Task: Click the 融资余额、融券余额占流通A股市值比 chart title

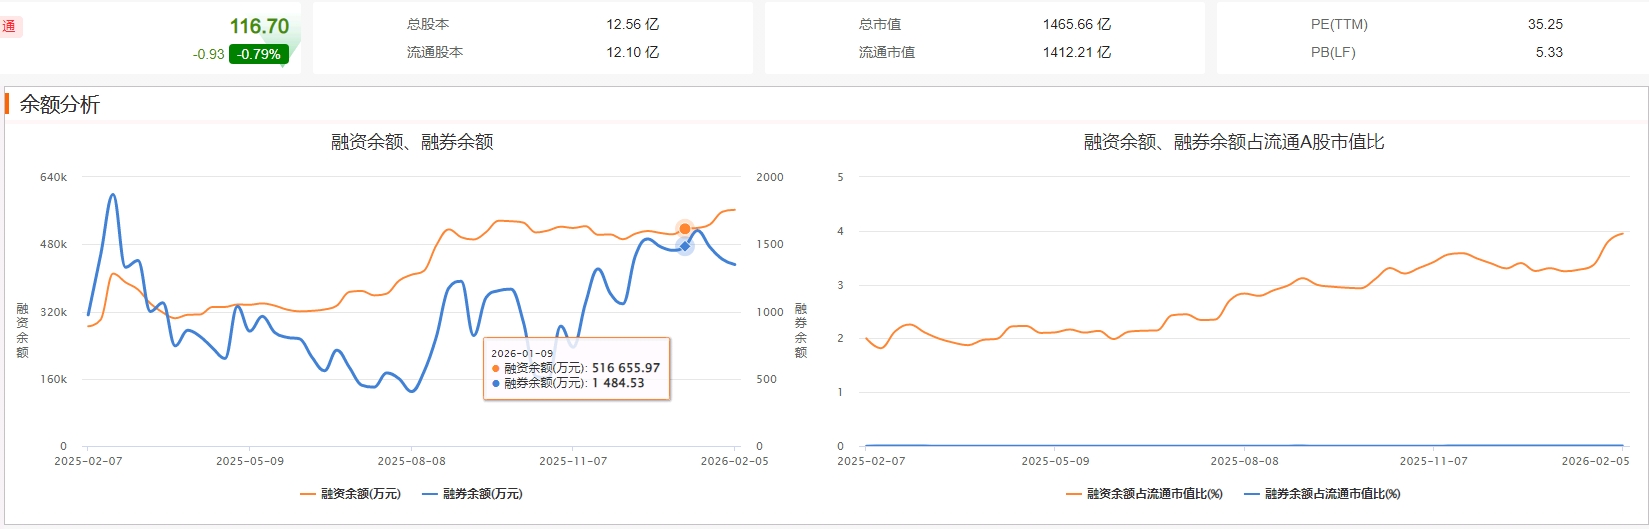Action: pos(1234,142)
